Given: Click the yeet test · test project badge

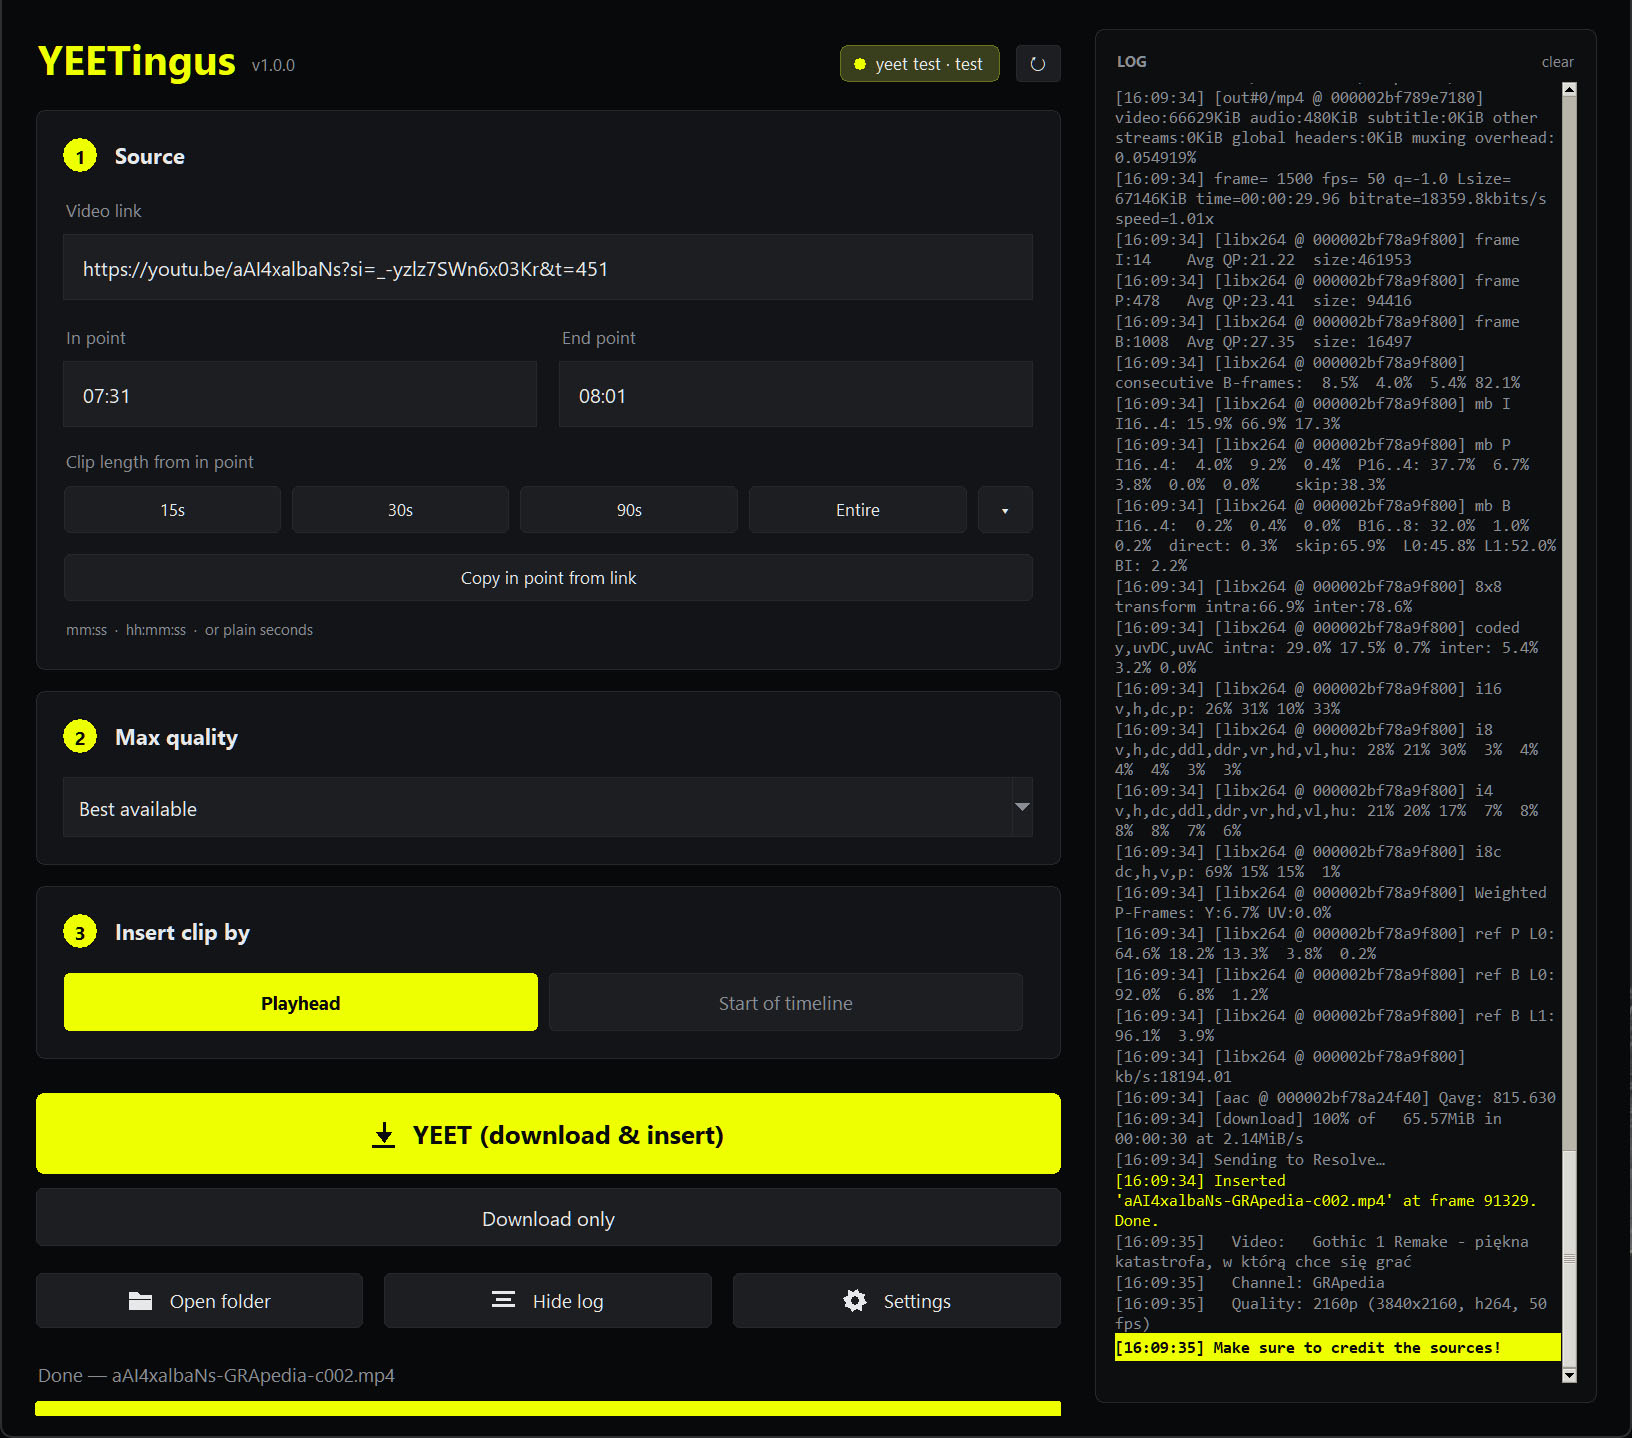Looking at the screenshot, I should [x=920, y=64].
